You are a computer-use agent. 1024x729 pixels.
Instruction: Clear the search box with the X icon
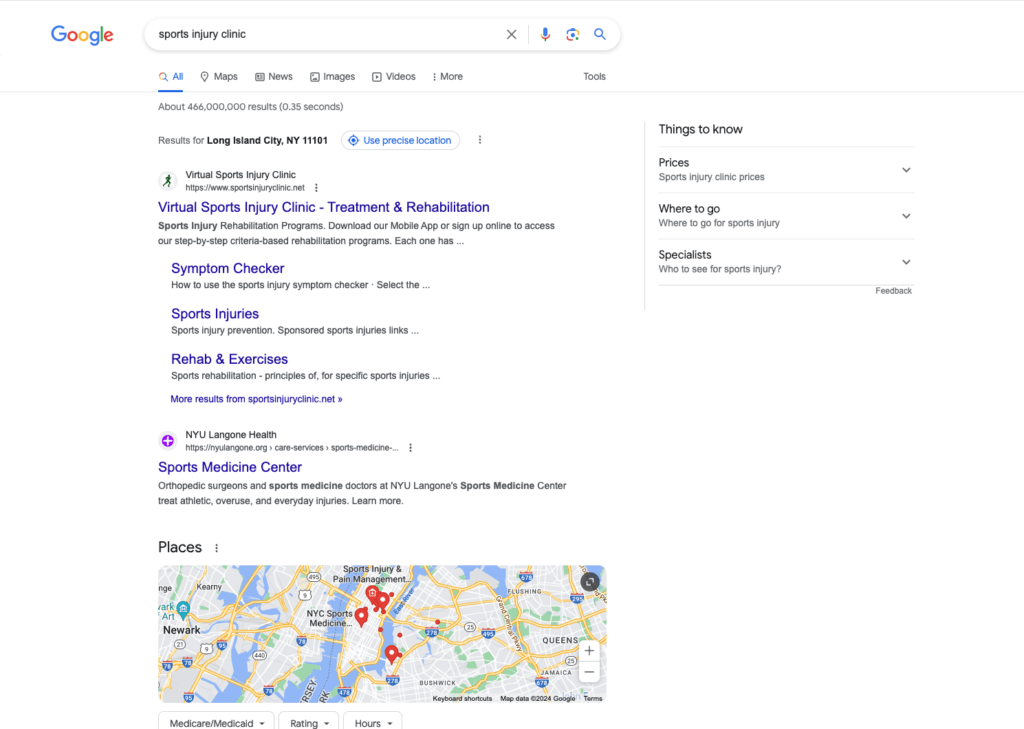511,35
